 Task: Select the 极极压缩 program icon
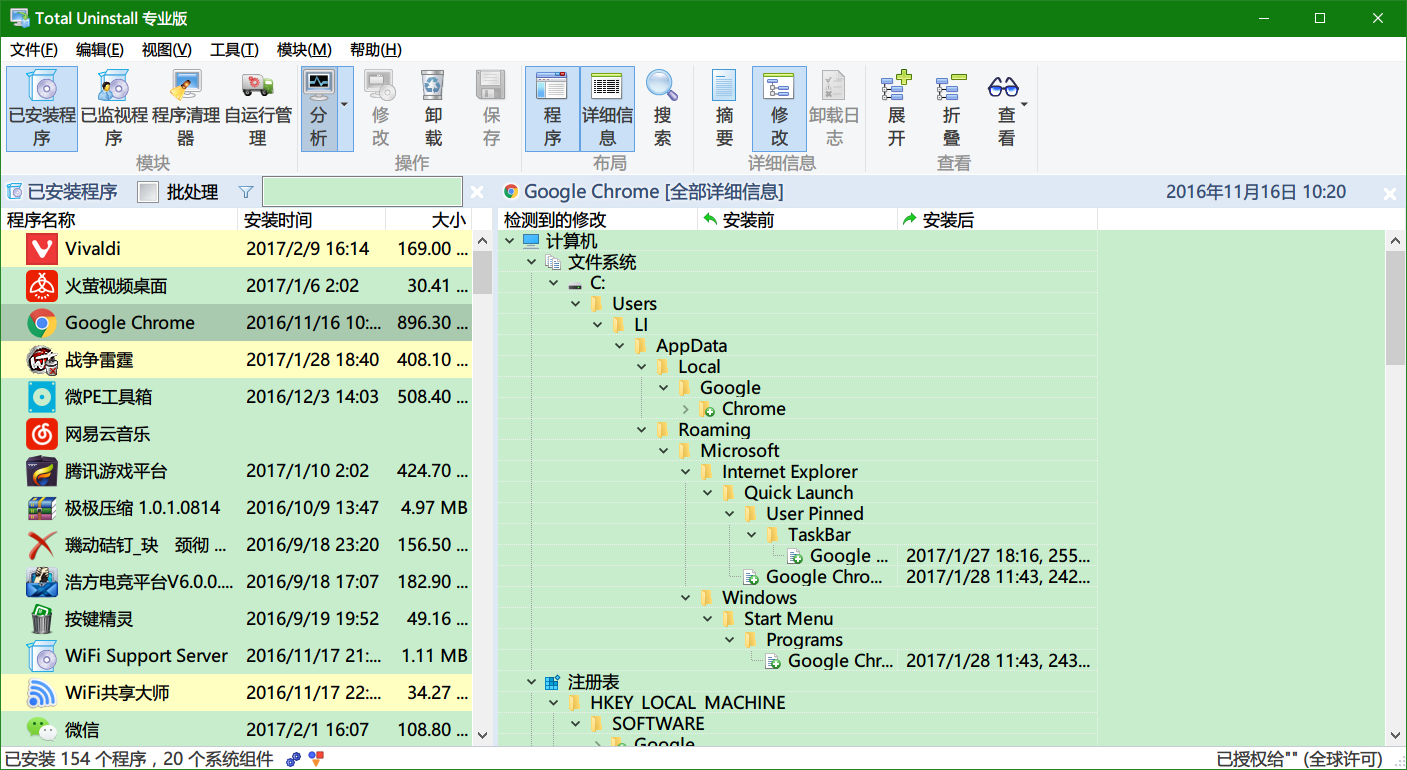[41, 508]
